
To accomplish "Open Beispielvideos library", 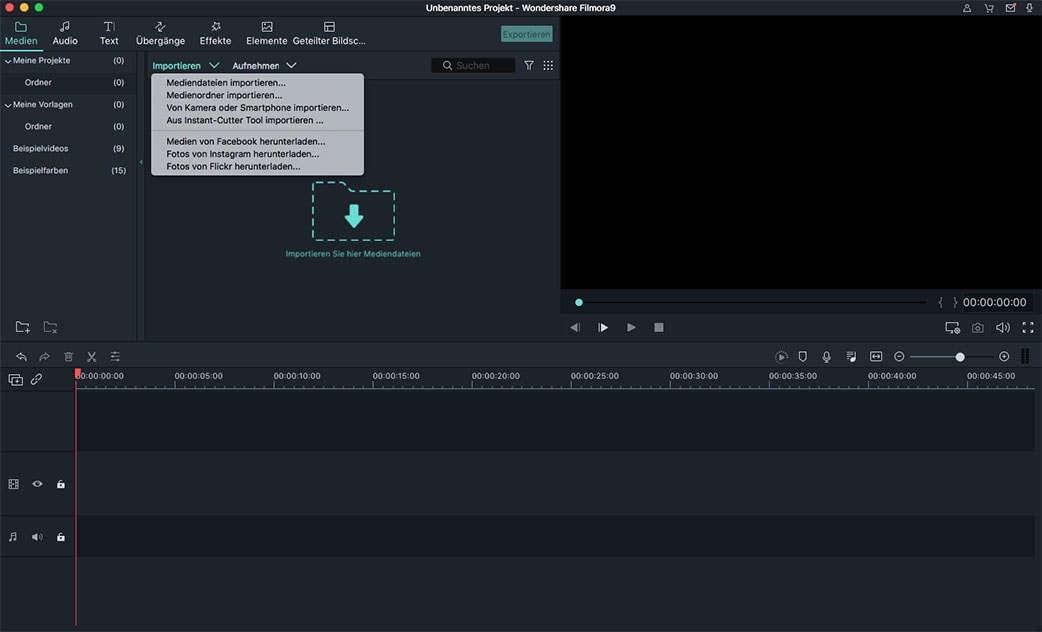I will tap(41, 148).
